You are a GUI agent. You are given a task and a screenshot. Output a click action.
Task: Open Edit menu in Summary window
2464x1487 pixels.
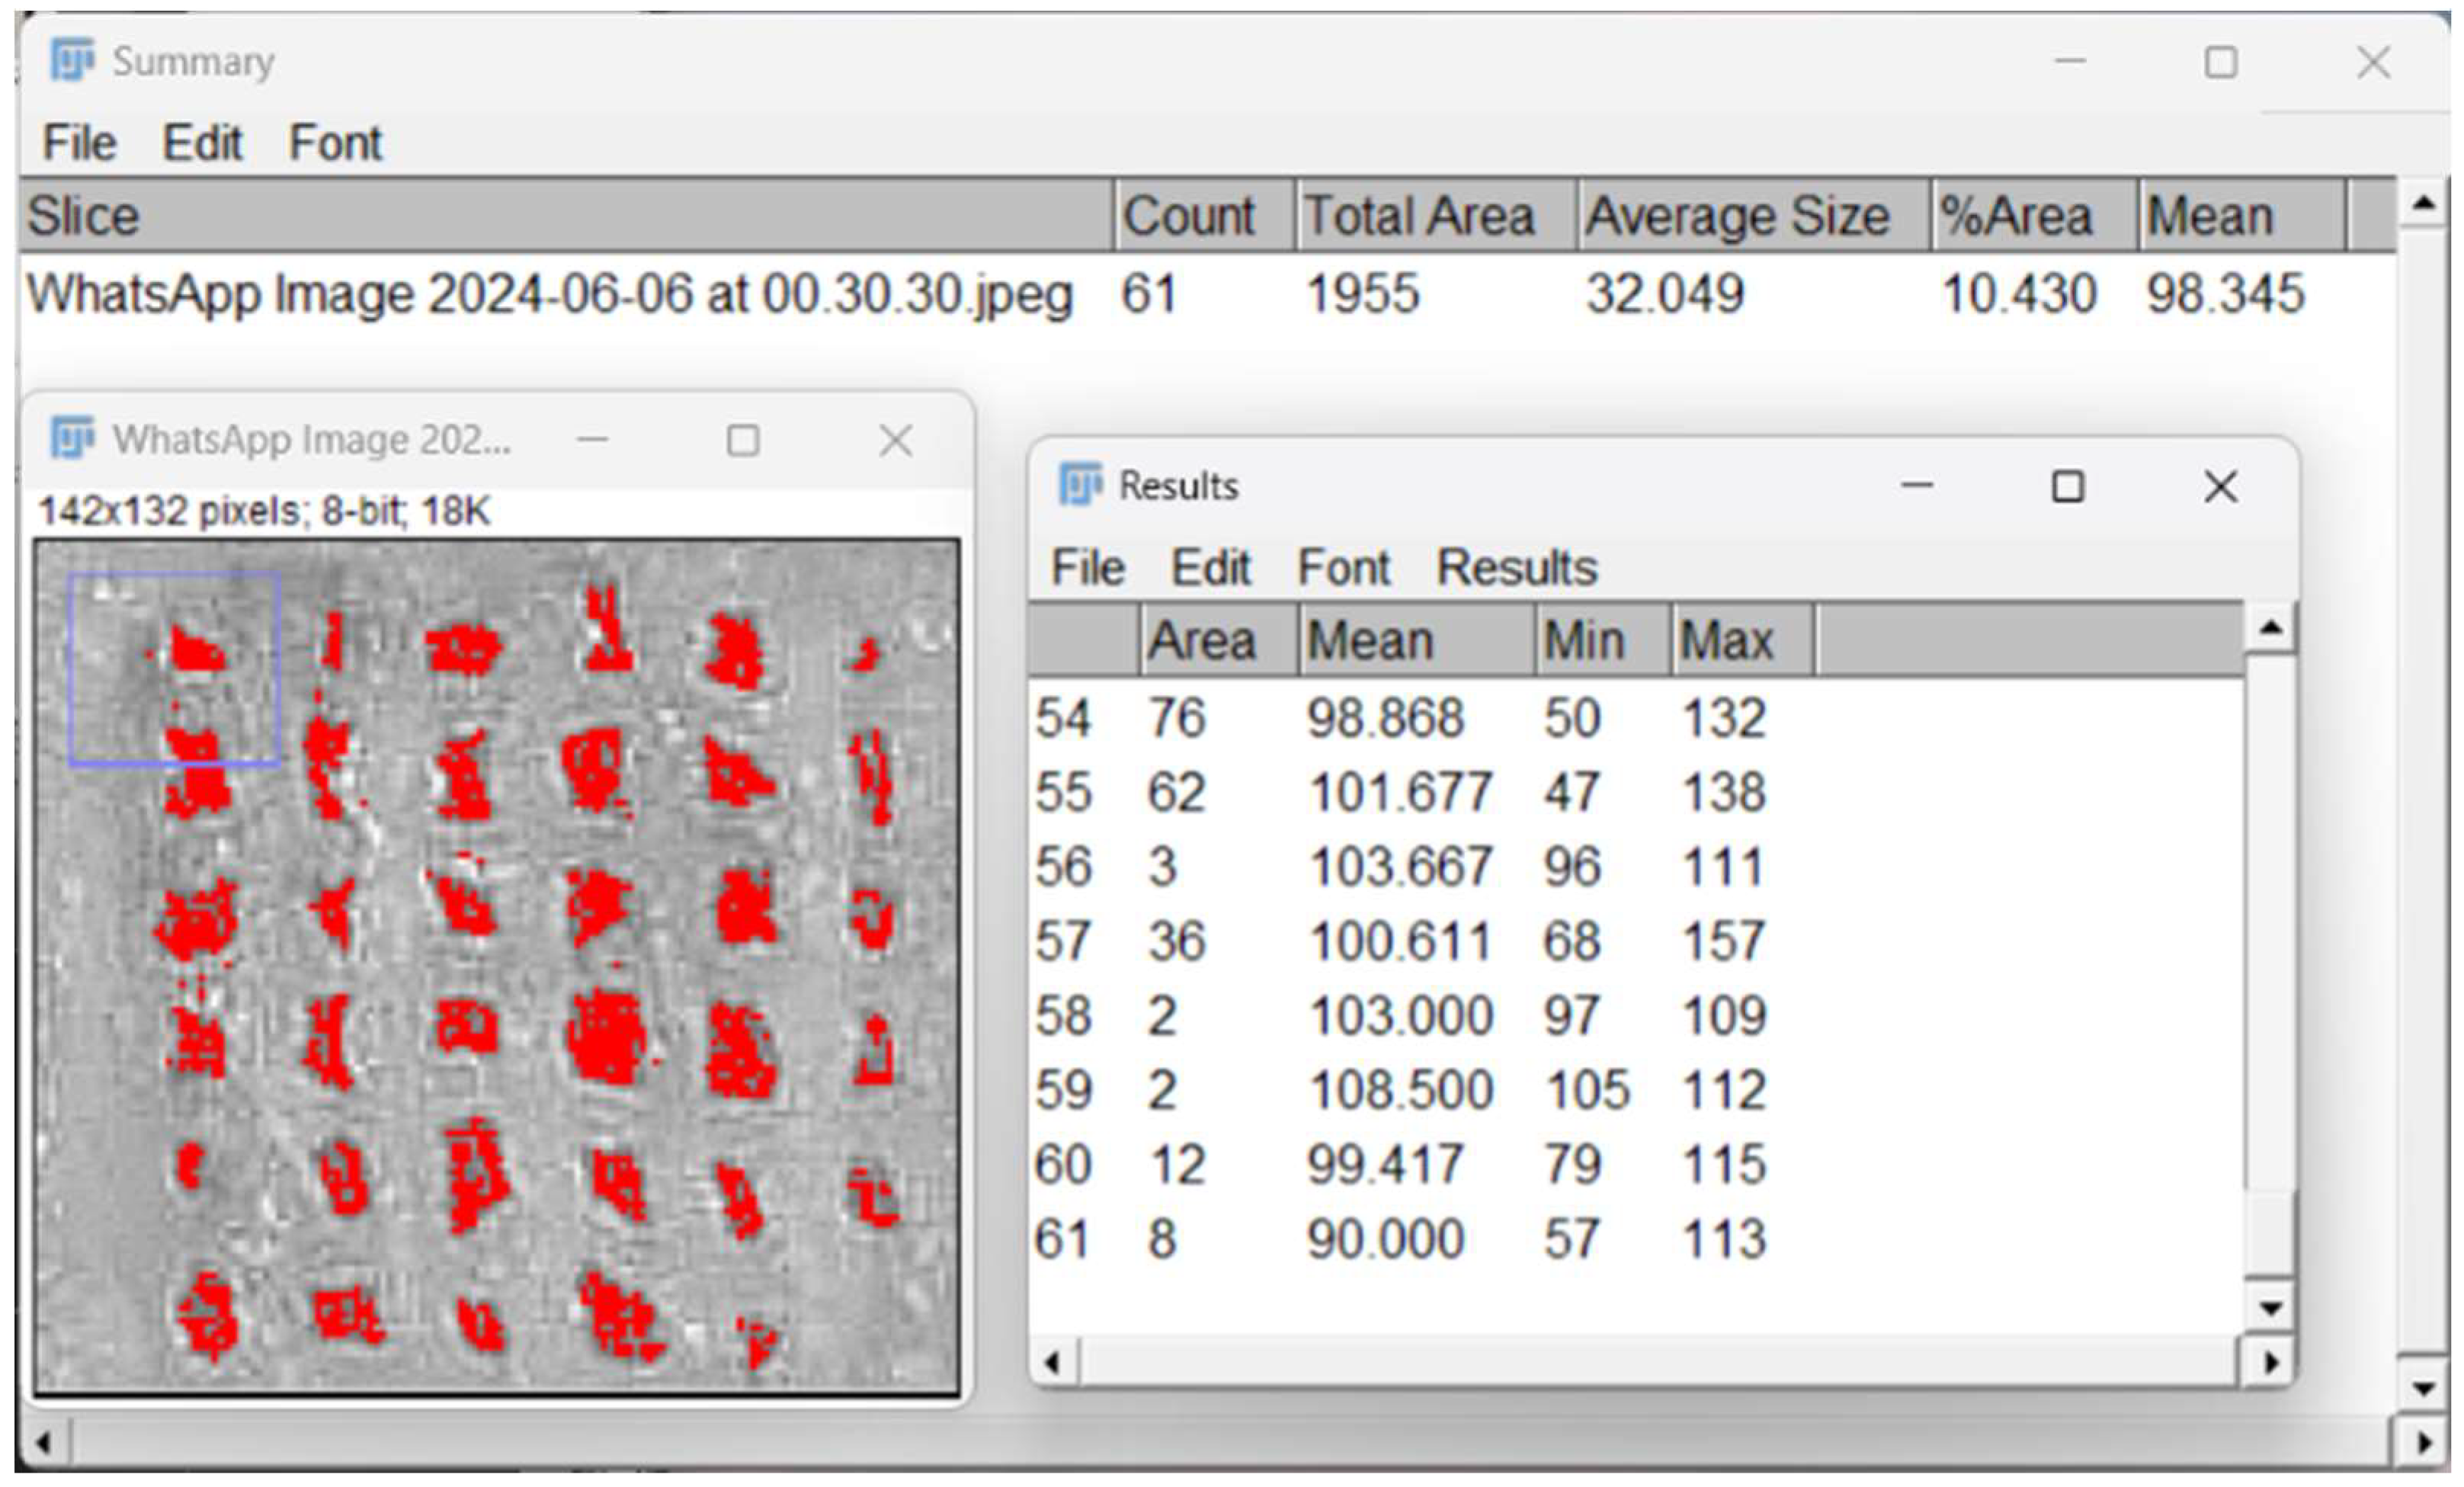coord(202,143)
